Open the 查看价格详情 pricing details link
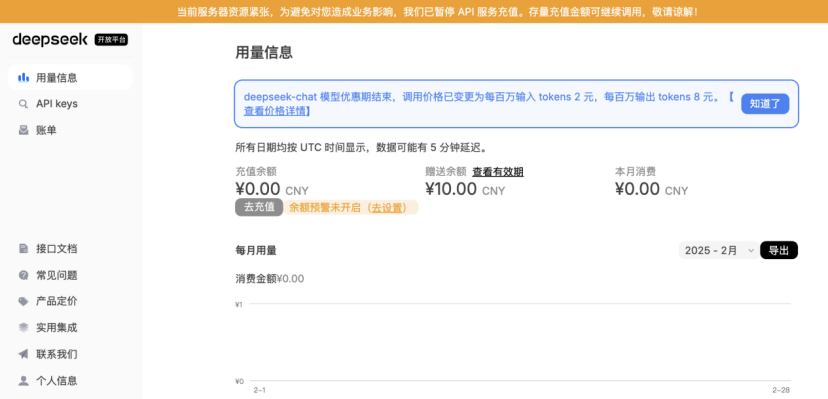The image size is (828, 399). pos(277,111)
